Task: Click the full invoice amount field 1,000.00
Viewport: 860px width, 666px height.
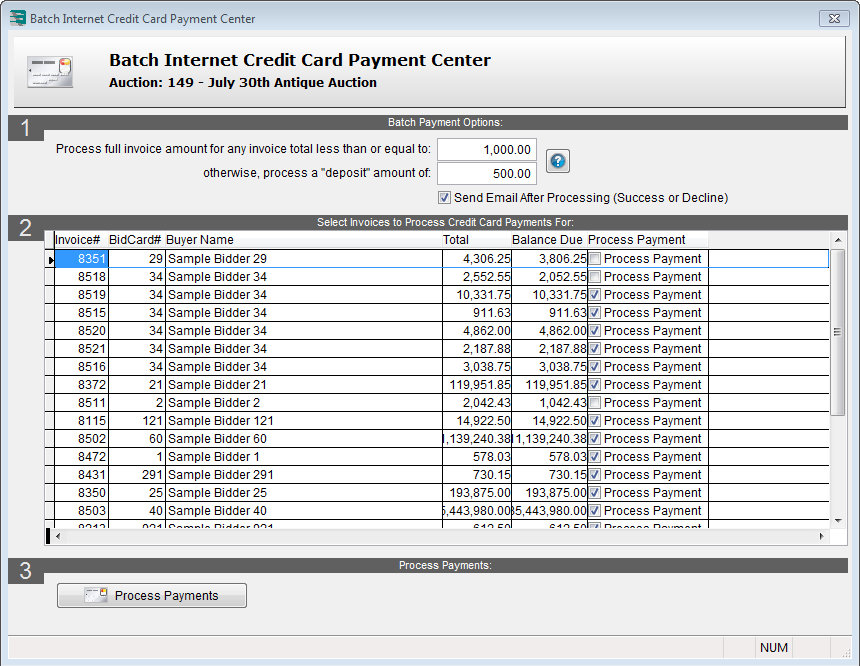Action: coord(487,150)
